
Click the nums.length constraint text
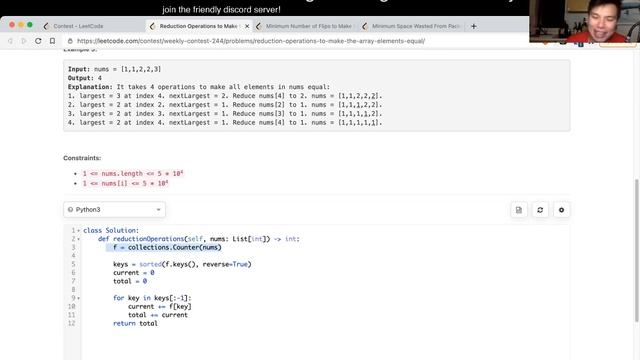coord(133,173)
